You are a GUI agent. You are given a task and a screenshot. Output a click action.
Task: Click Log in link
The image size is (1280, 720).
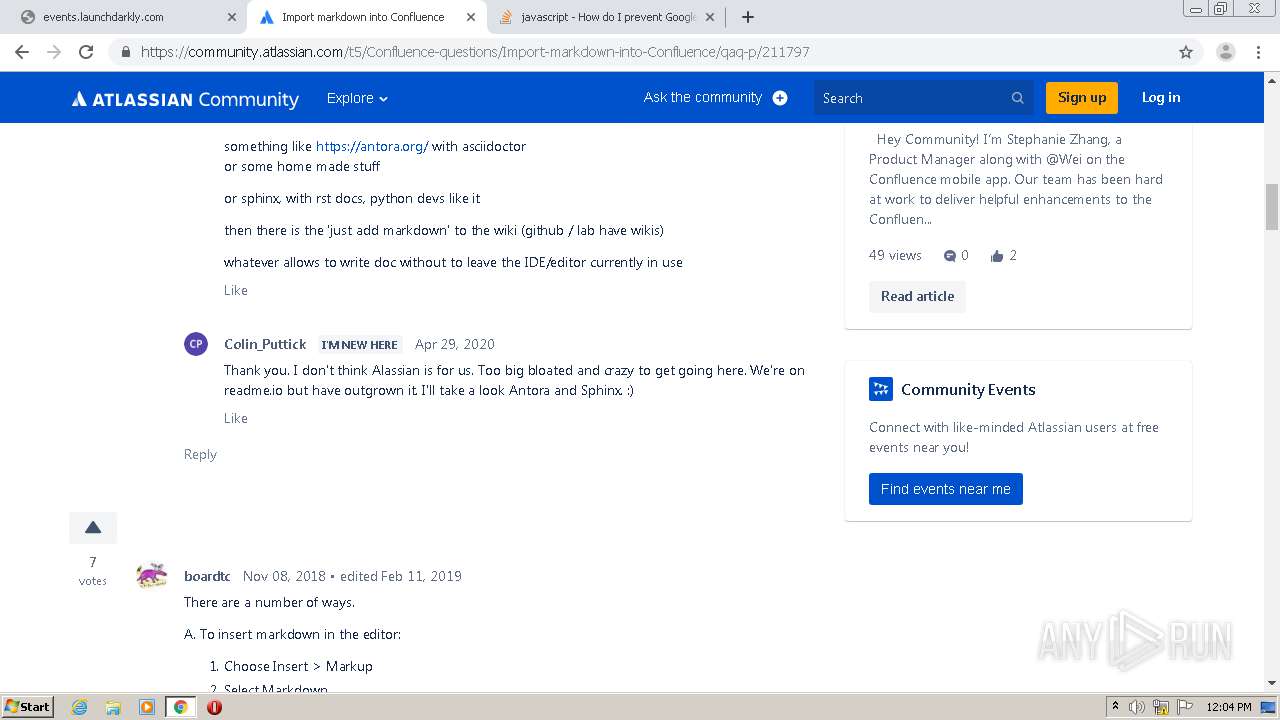point(1161,97)
